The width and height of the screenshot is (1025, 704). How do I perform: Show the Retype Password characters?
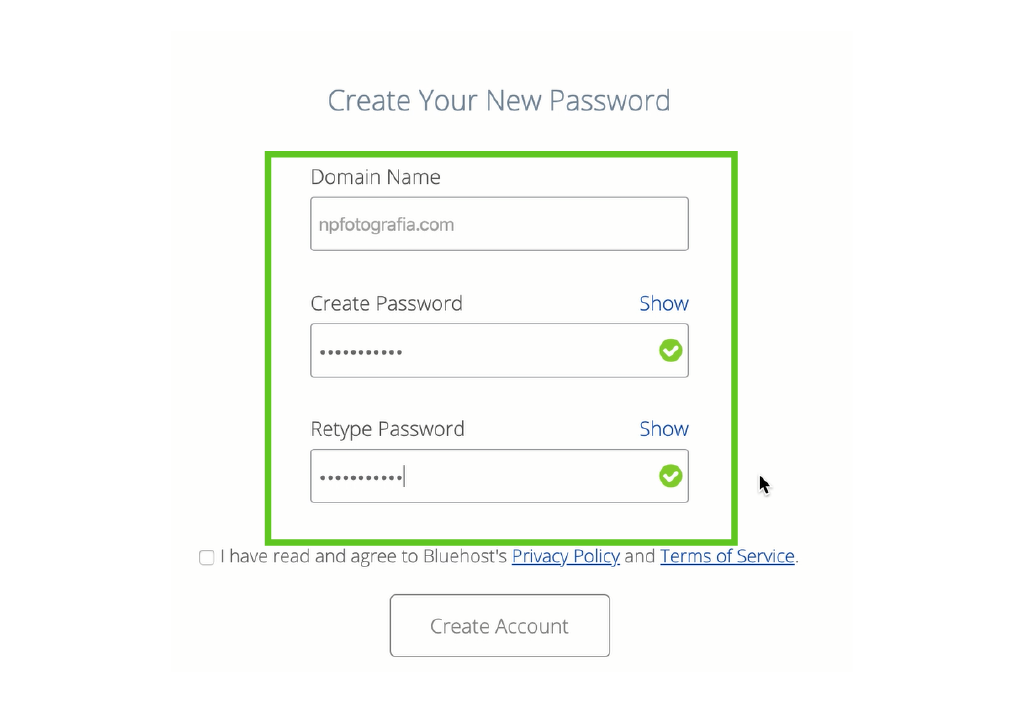[x=664, y=428]
